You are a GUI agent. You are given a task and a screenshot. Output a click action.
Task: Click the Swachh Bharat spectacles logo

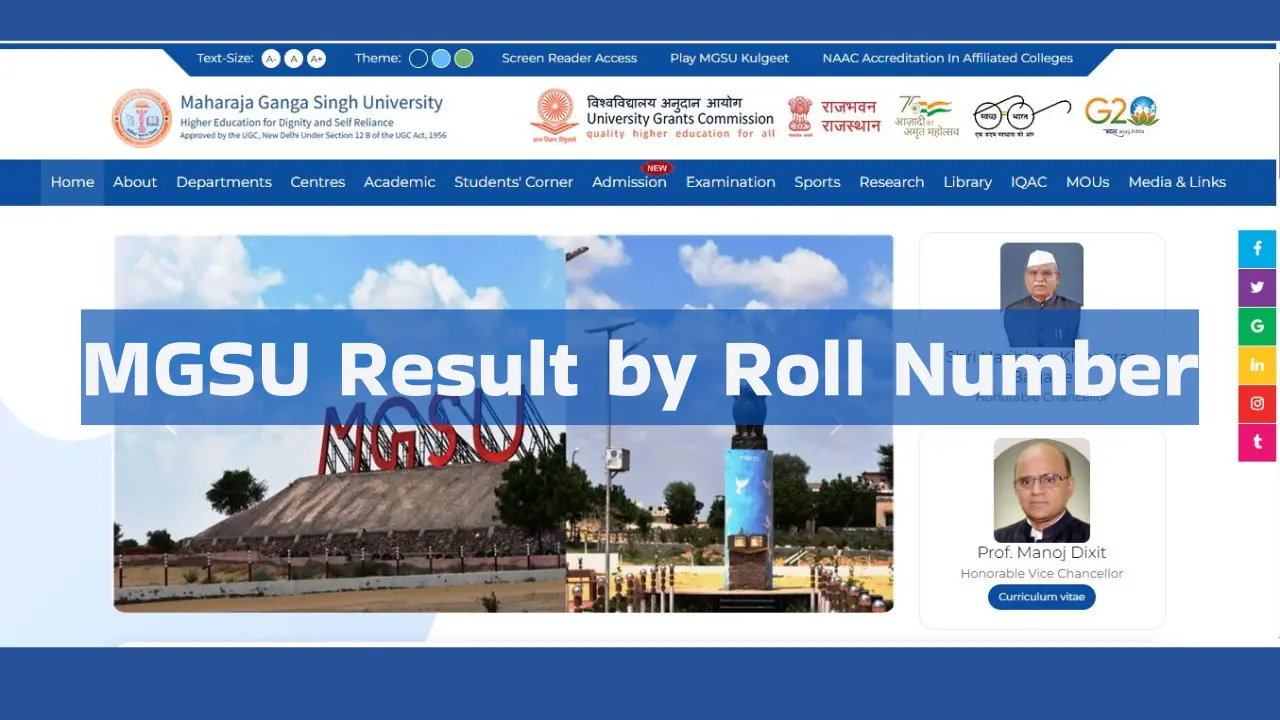[1022, 116]
